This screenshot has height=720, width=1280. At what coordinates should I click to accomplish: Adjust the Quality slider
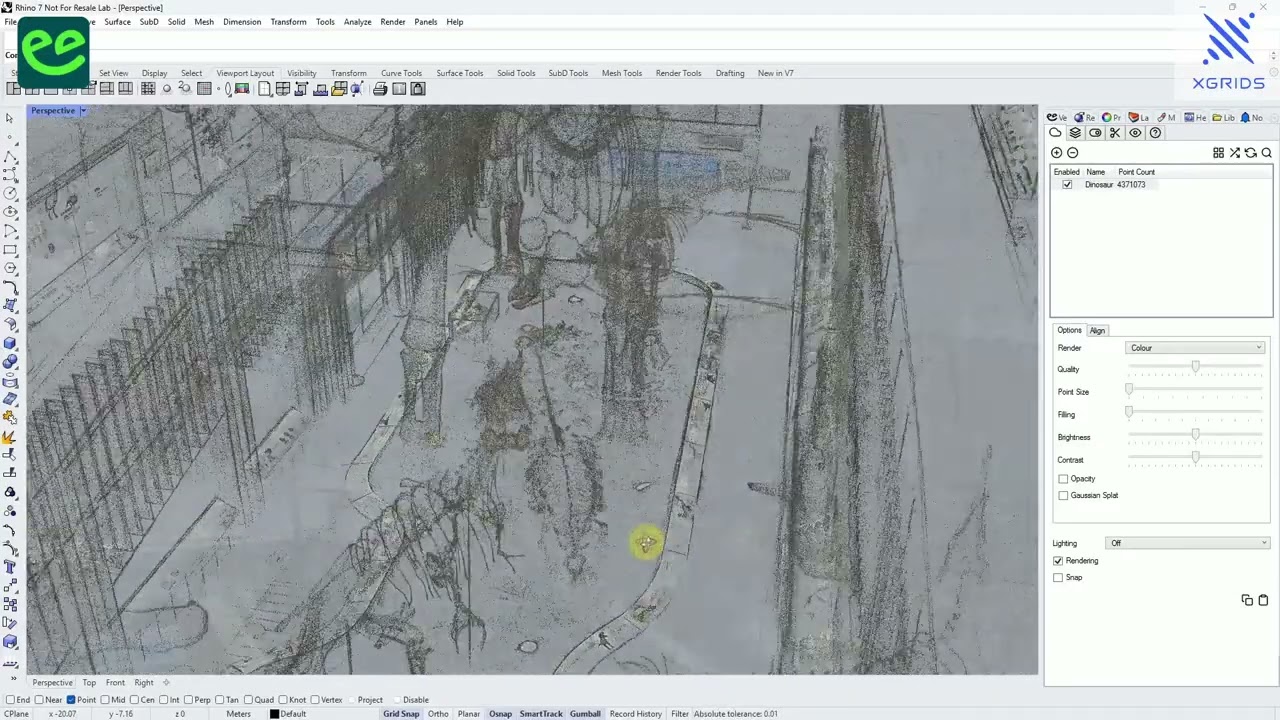click(x=1195, y=369)
